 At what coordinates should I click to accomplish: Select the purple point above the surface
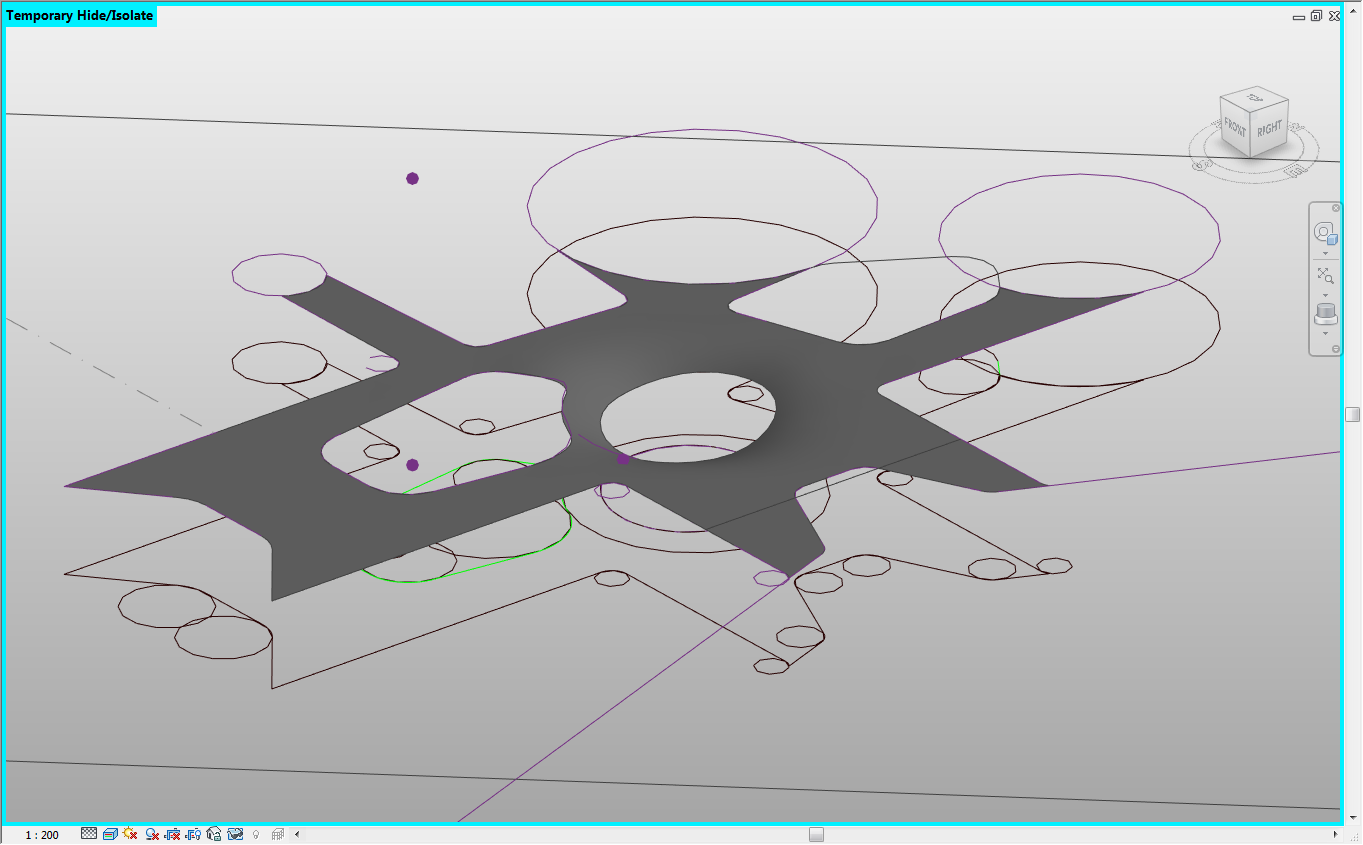click(x=412, y=178)
